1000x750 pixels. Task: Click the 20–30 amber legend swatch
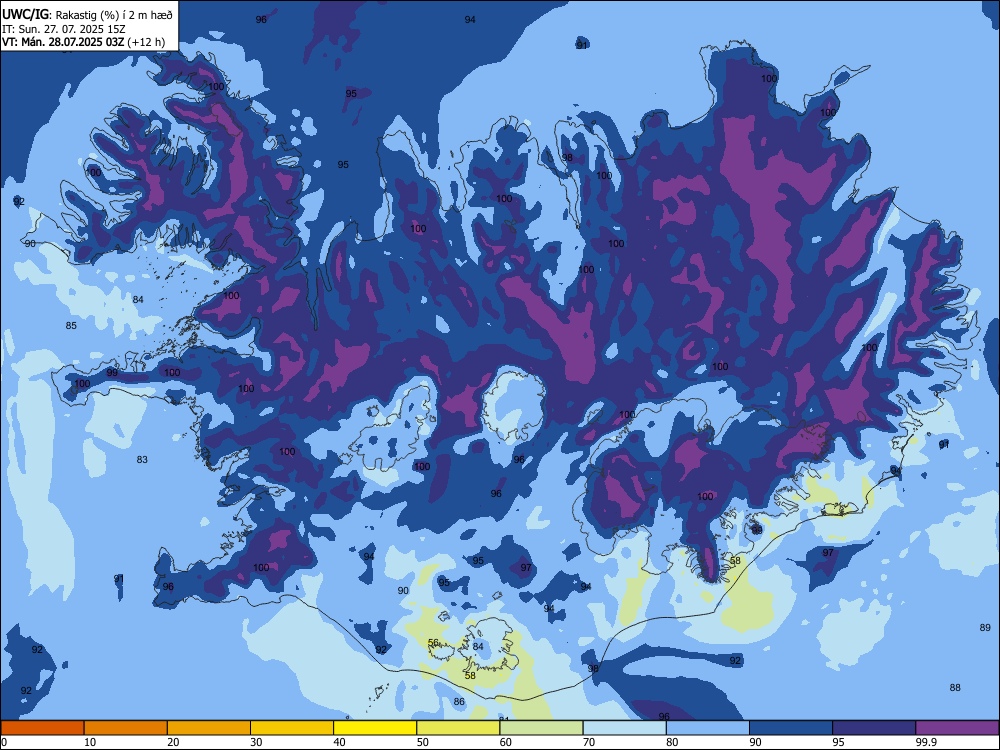tap(209, 728)
